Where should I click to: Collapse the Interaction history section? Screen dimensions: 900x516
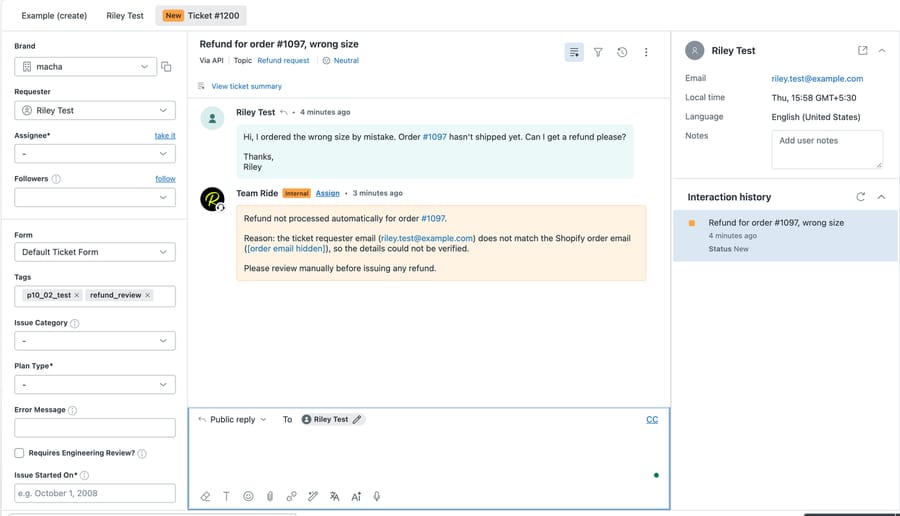[x=881, y=197]
